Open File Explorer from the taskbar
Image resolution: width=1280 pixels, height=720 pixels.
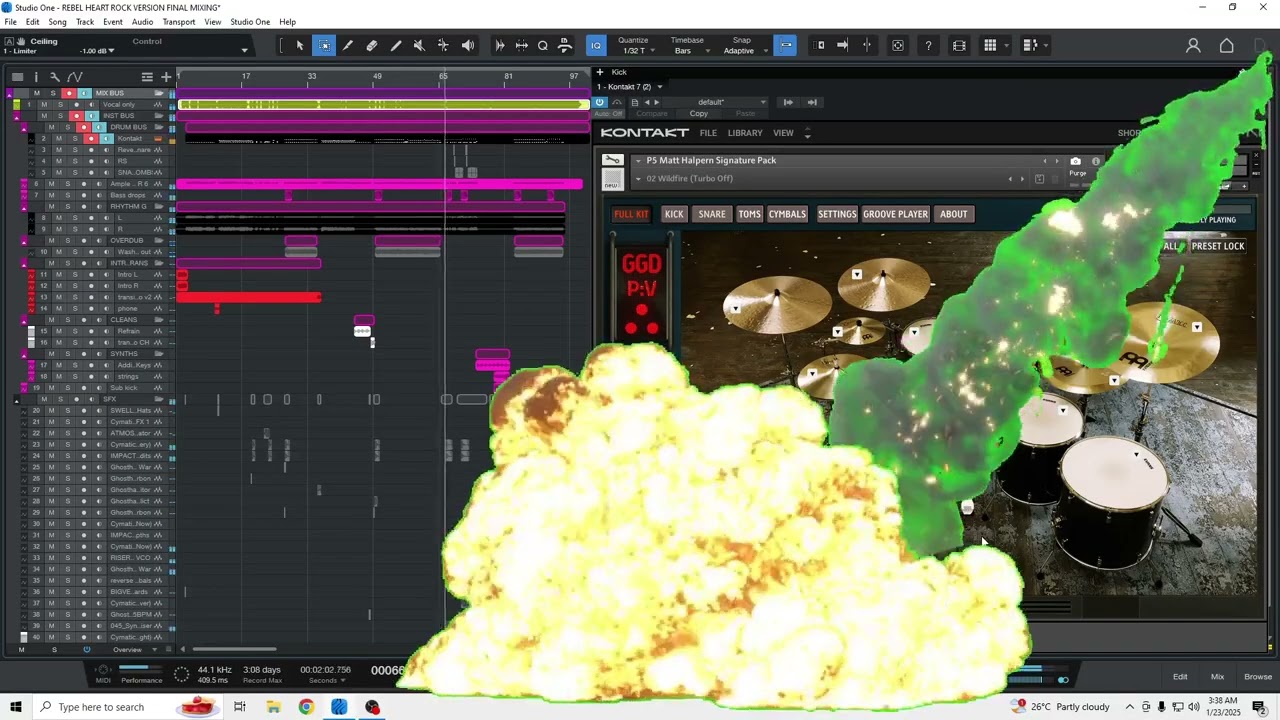tap(273, 707)
